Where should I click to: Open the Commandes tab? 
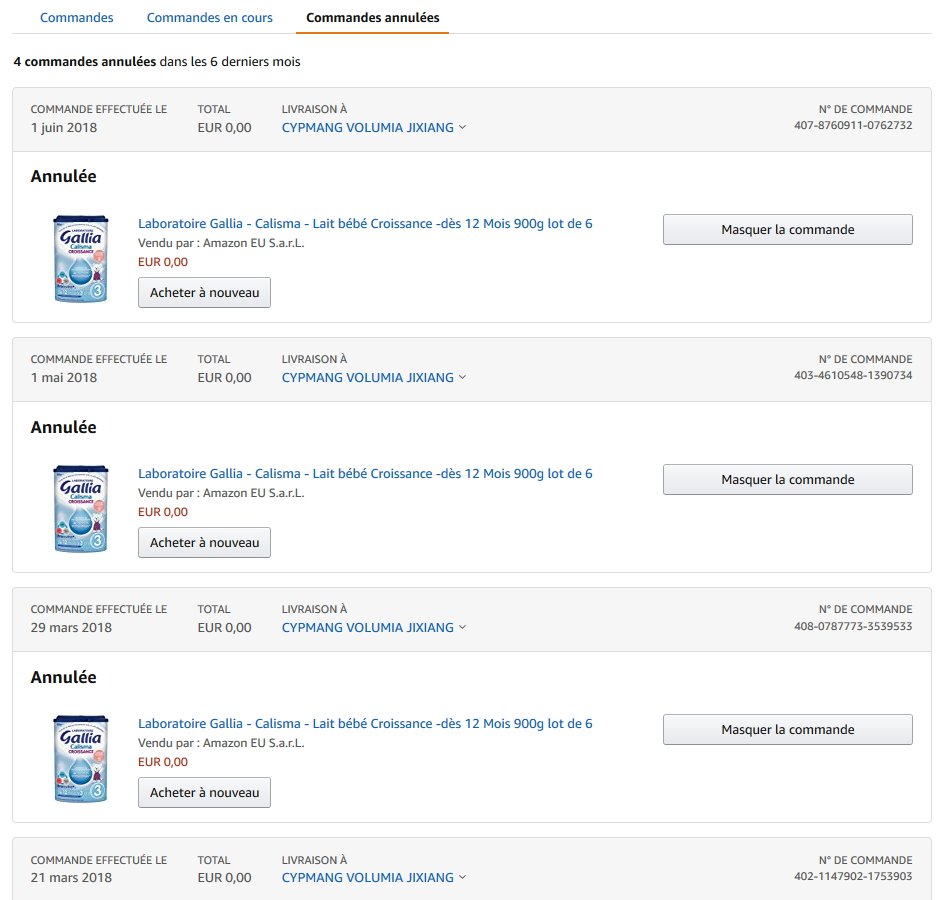tap(76, 17)
